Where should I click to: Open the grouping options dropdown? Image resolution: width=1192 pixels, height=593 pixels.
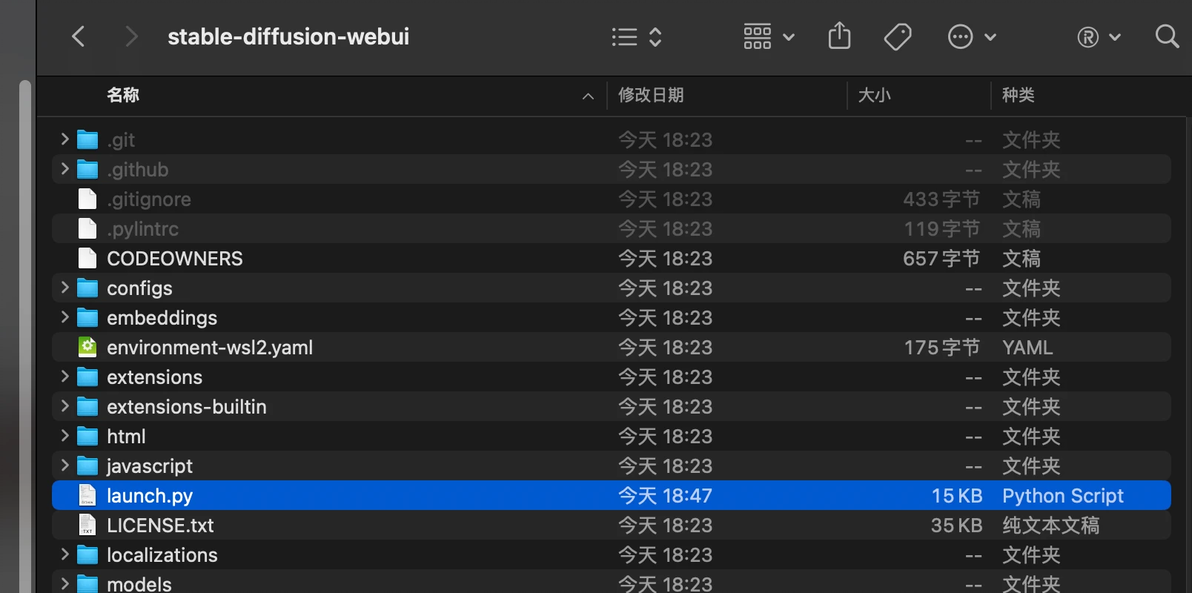(769, 36)
